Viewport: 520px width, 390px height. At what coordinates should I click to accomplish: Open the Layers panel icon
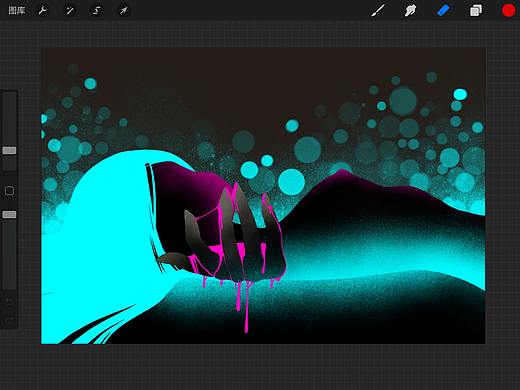[476, 11]
